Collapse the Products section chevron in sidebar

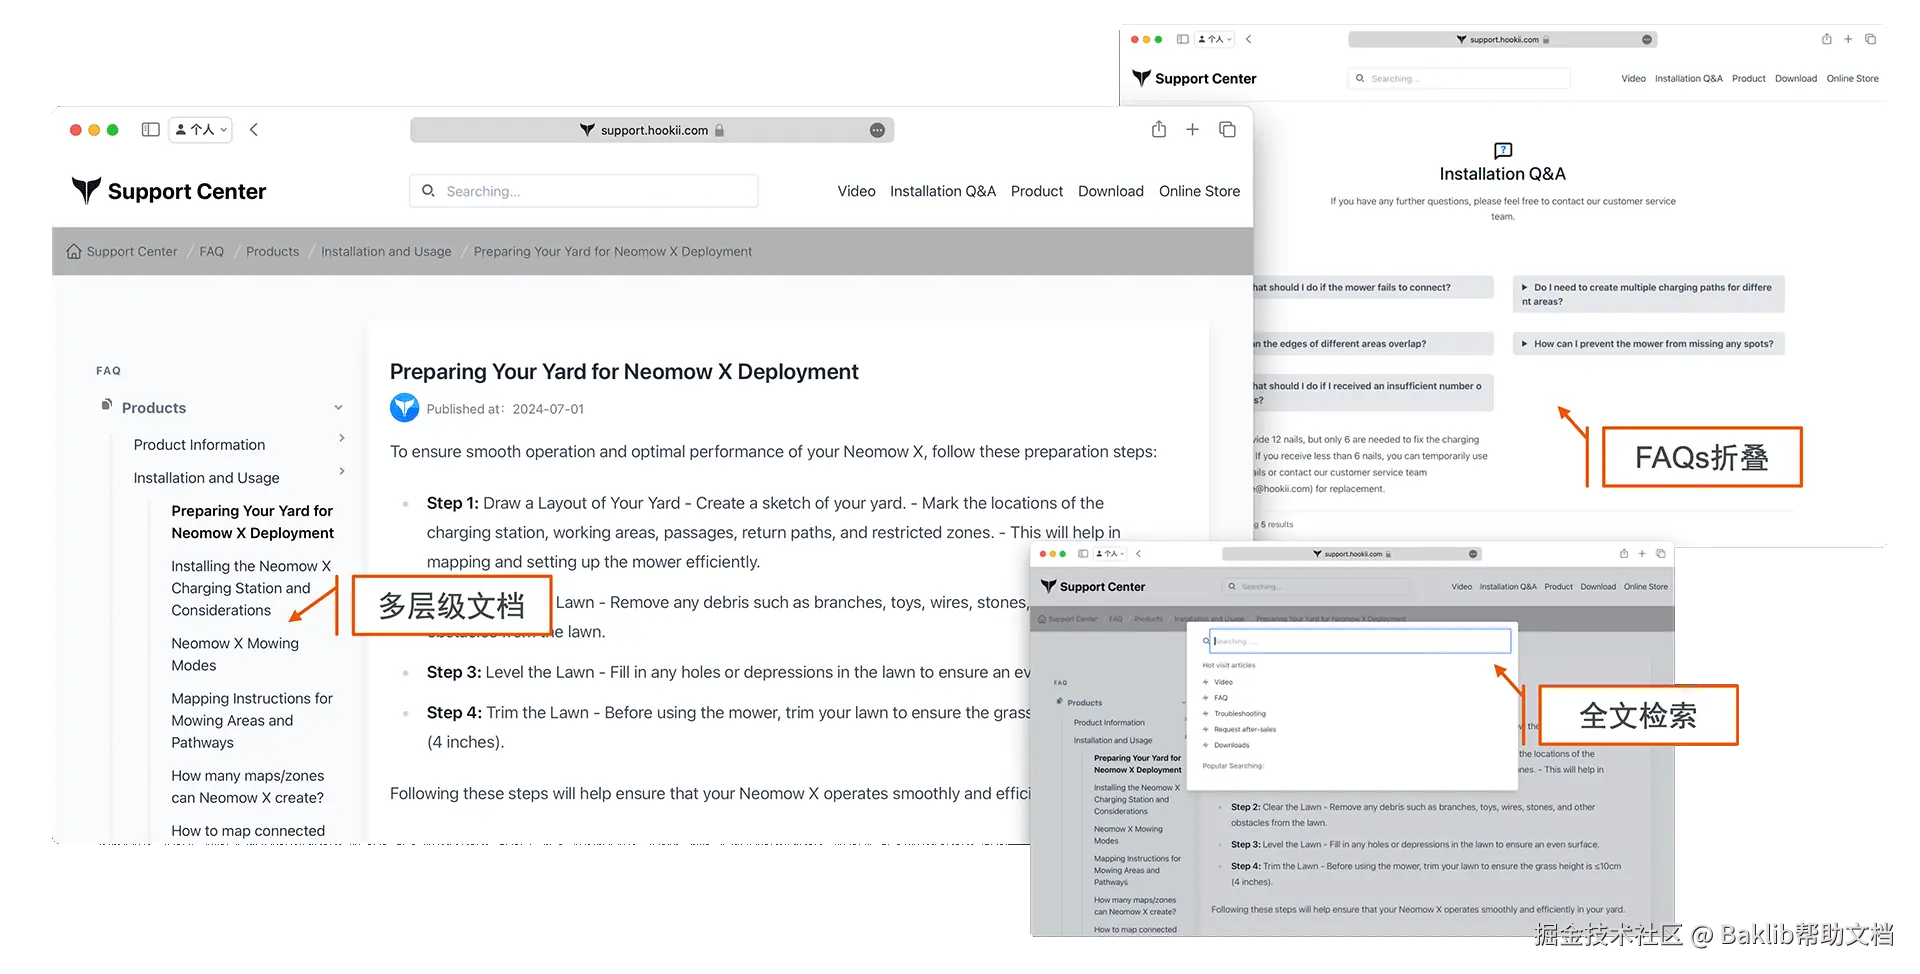coord(338,408)
